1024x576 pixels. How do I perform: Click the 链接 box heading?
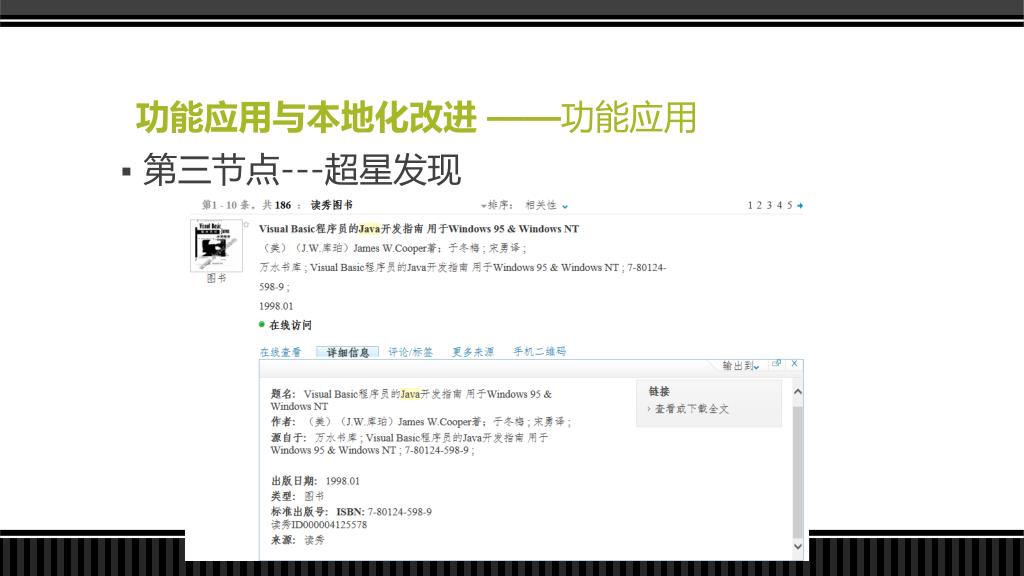coord(659,391)
